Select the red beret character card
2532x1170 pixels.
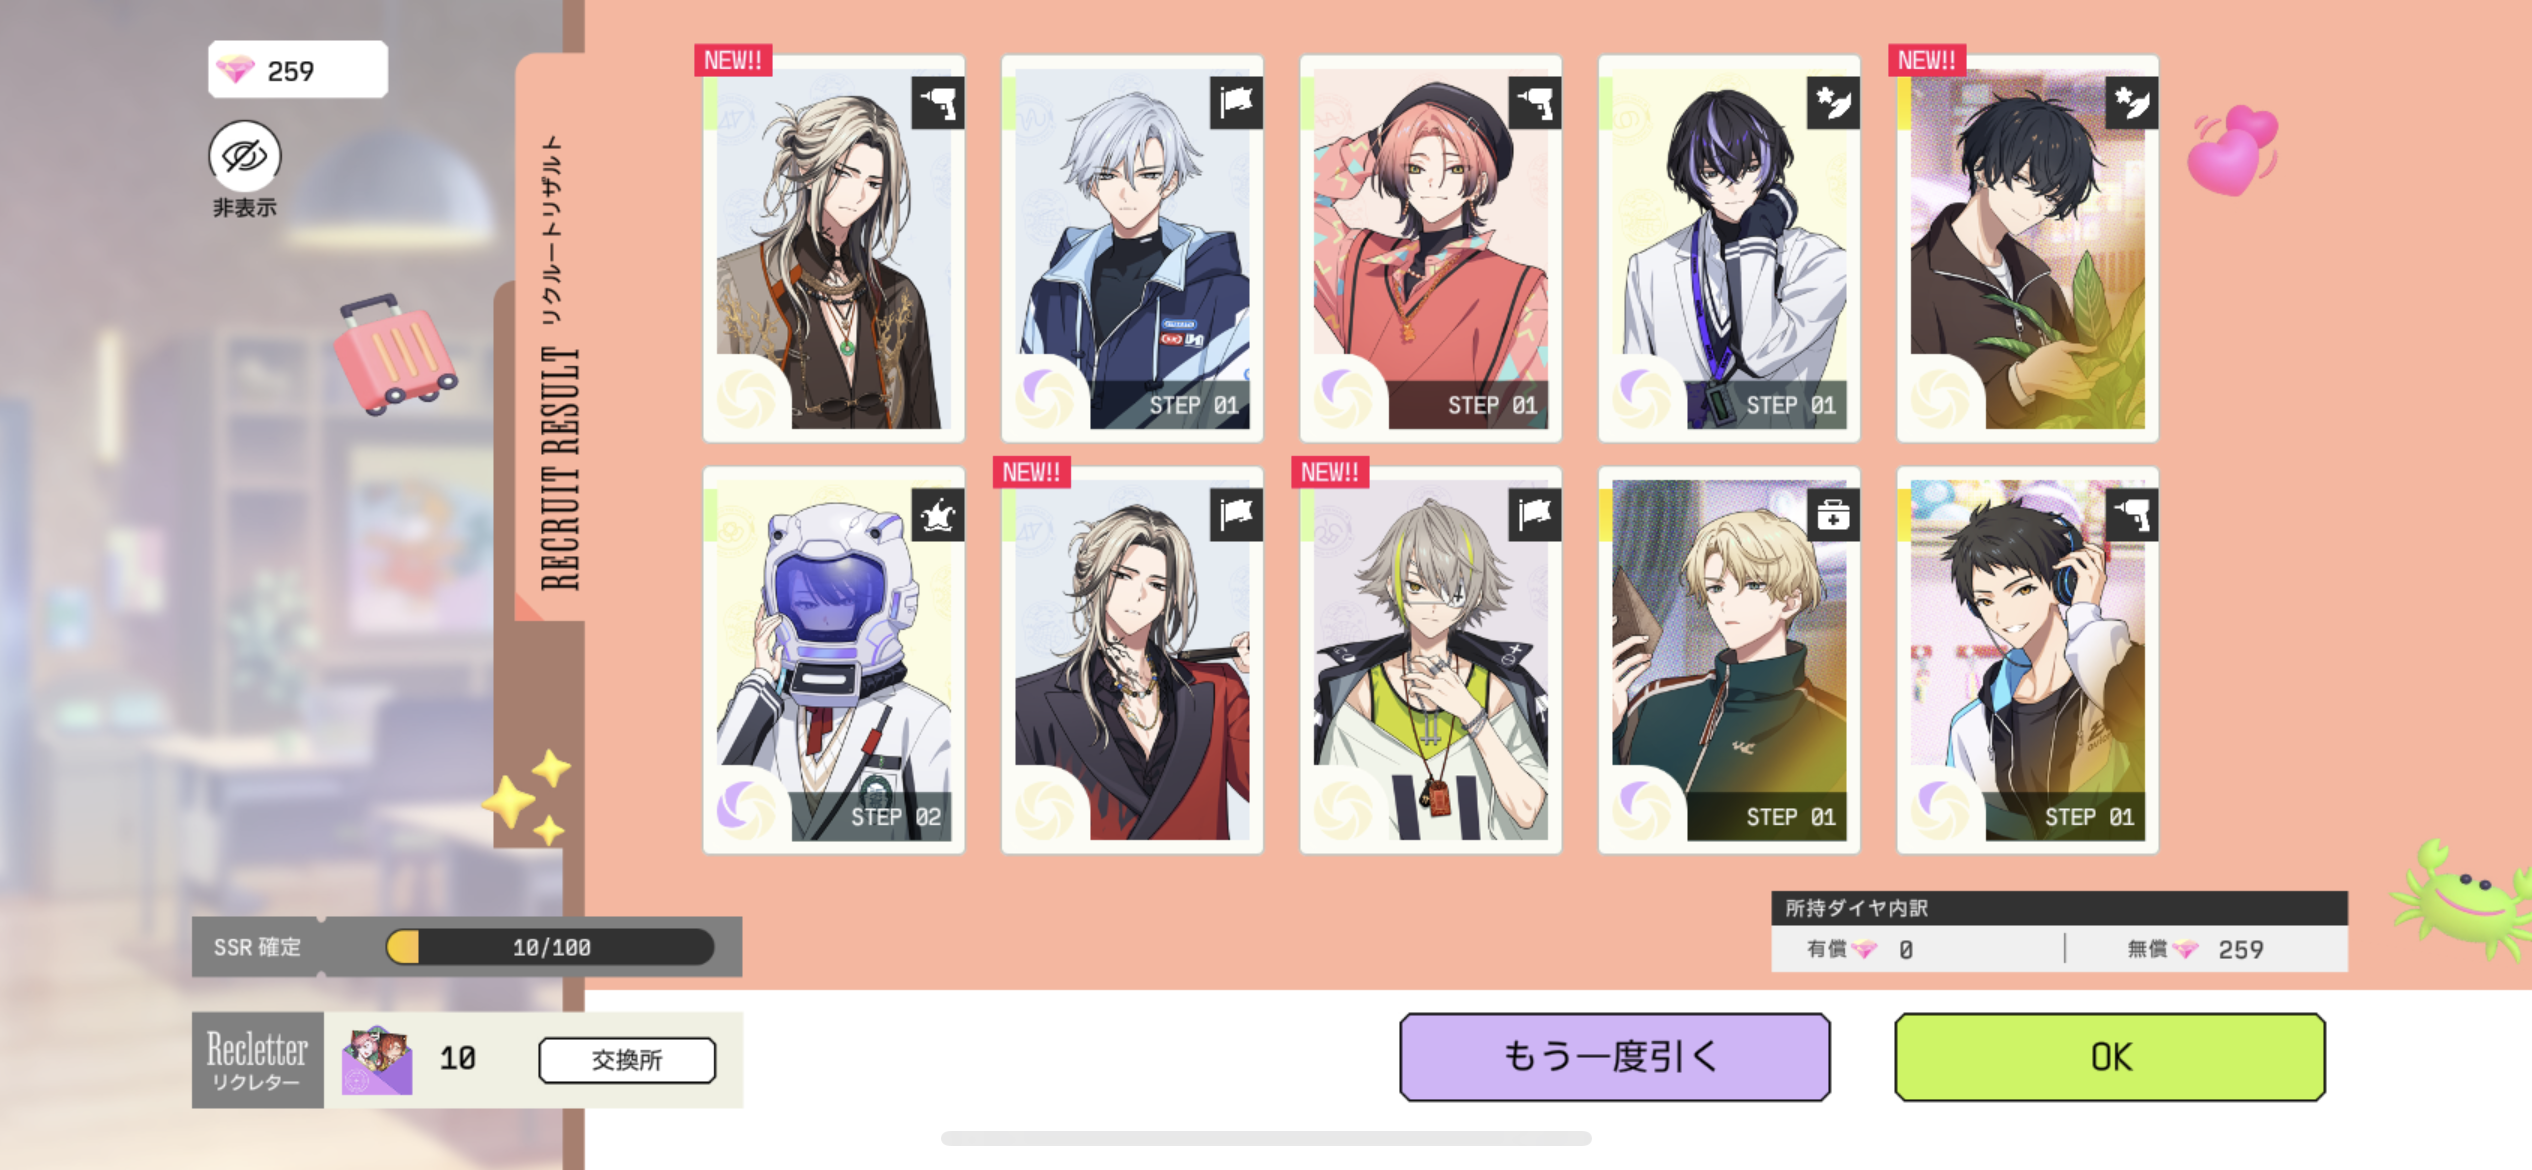[1430, 248]
